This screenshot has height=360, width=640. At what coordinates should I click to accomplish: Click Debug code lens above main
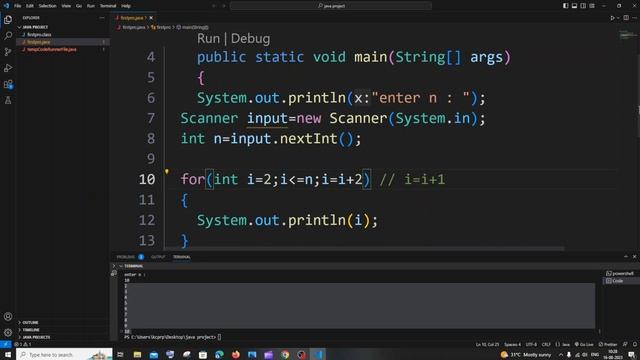[x=250, y=39]
